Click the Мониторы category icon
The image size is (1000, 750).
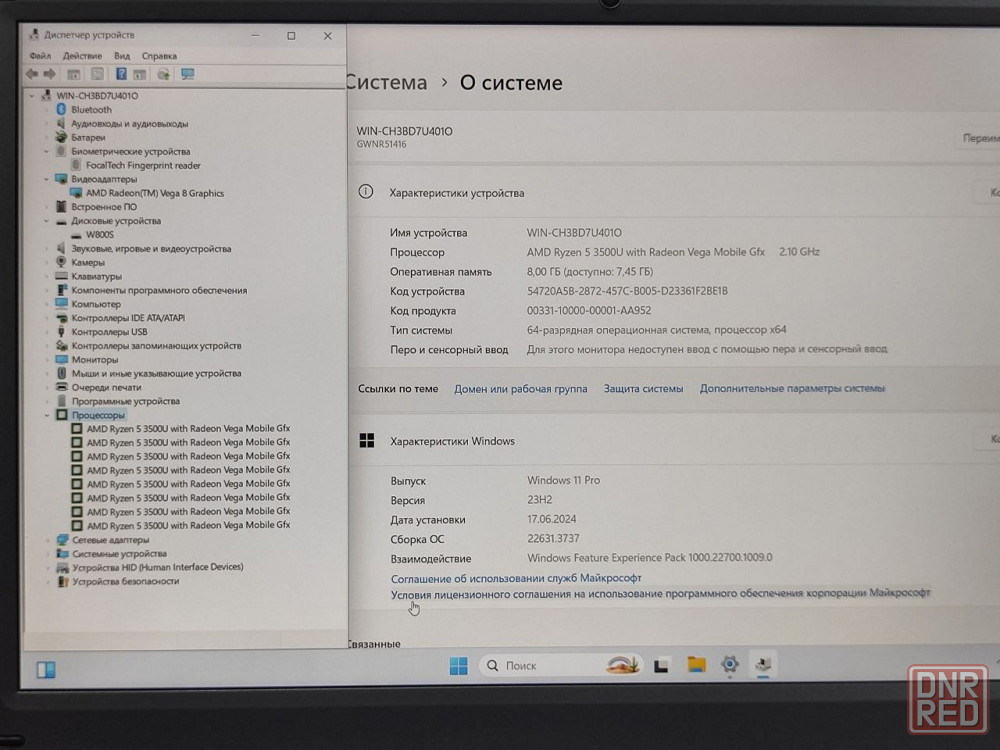click(61, 359)
